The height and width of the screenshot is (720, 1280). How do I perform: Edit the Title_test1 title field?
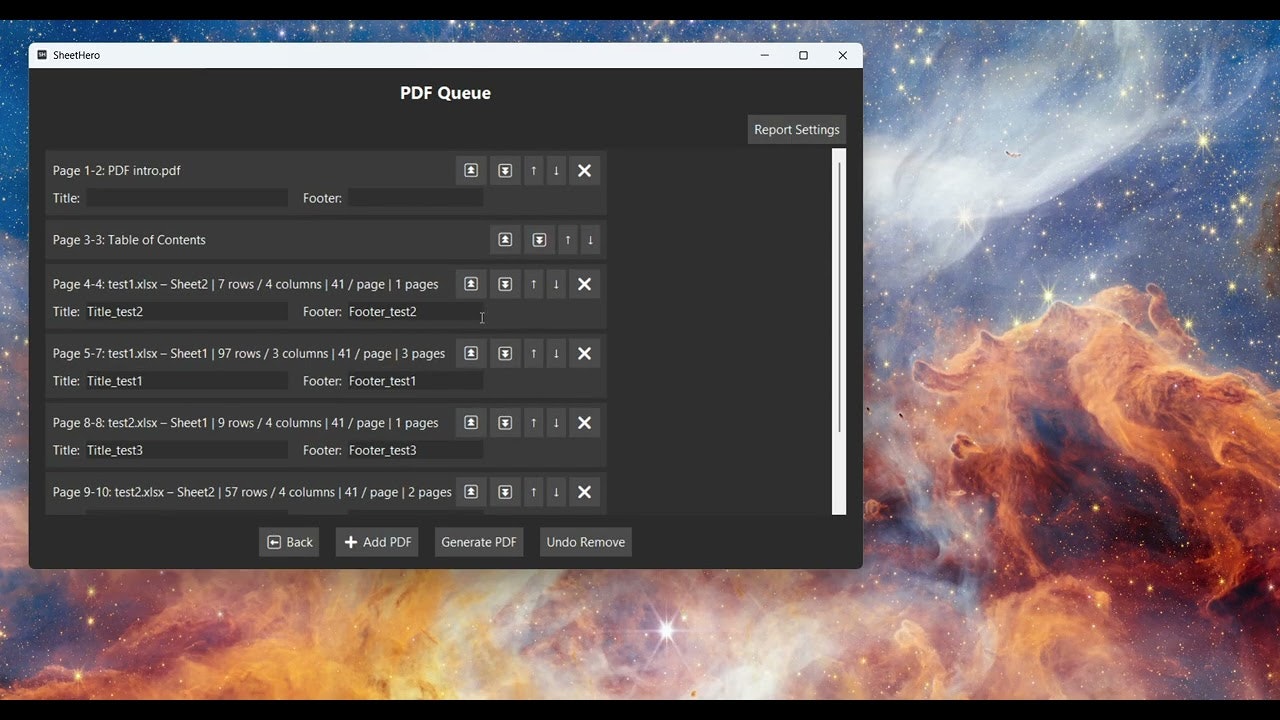pos(187,381)
